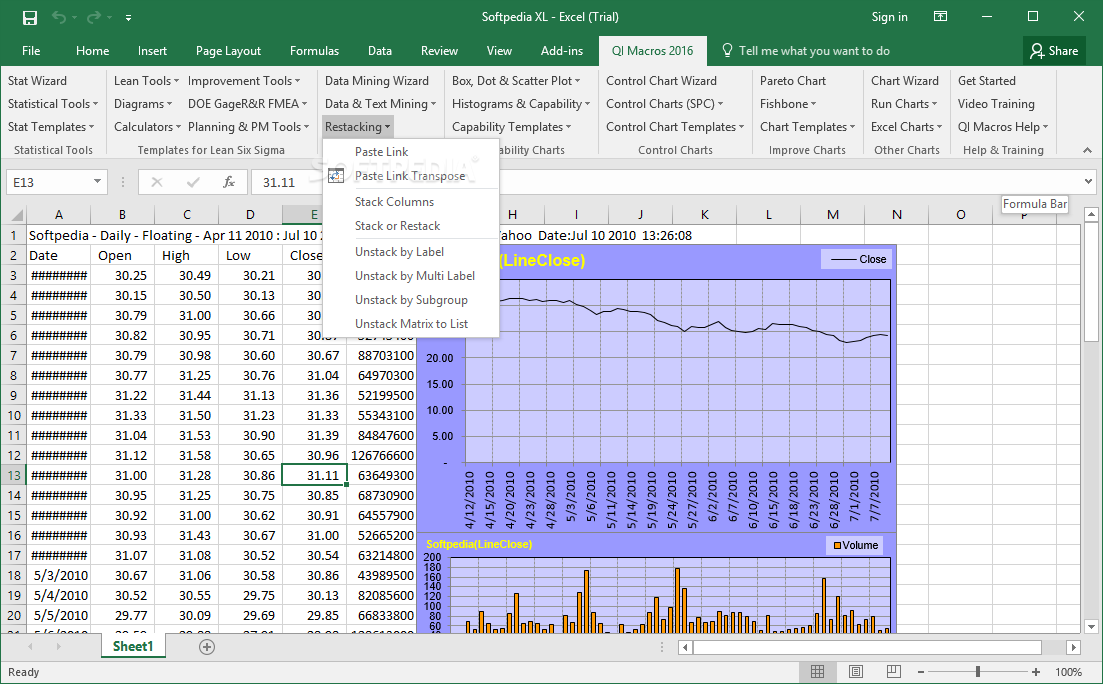The image size is (1103, 684).
Task: Open the Name Box dropdown arrow
Action: [x=97, y=182]
